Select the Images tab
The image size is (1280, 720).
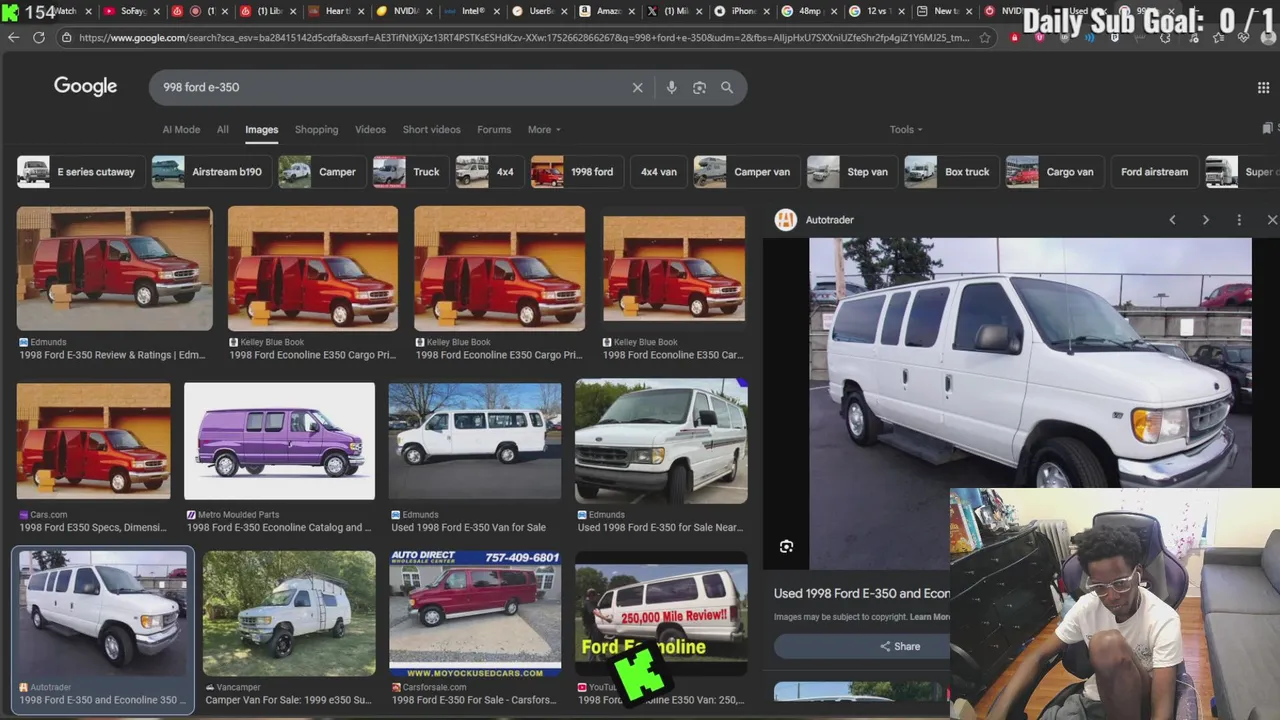[x=261, y=130]
